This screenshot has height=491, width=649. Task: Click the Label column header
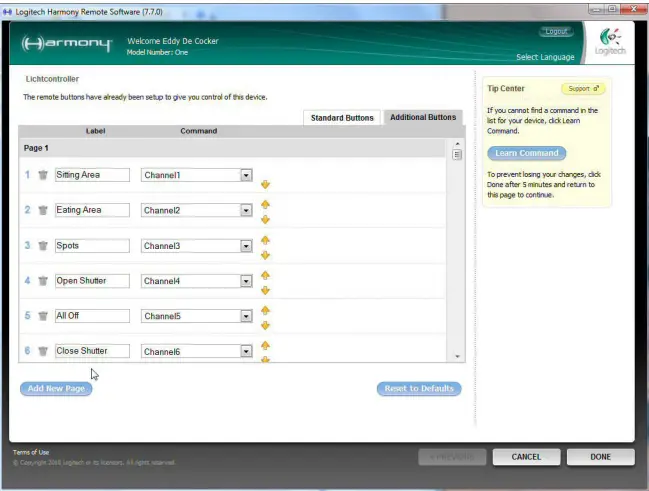[95, 131]
